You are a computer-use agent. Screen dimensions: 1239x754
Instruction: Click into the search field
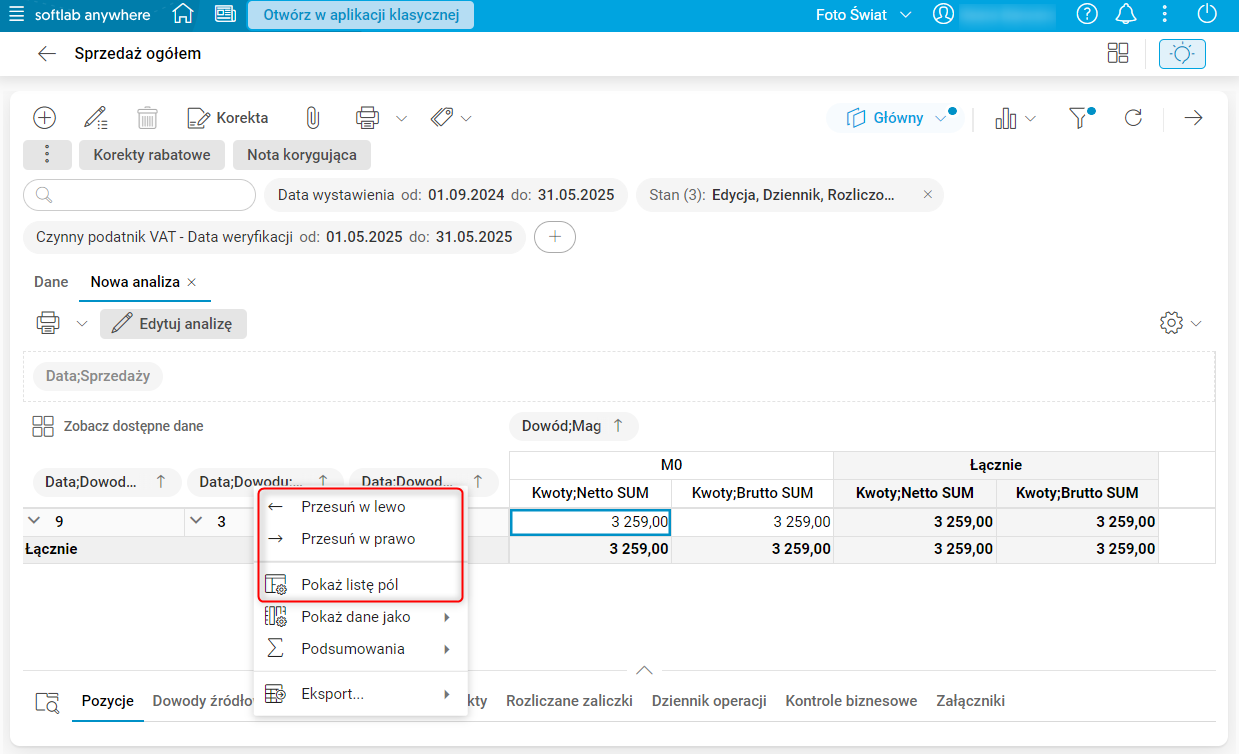tap(140, 195)
